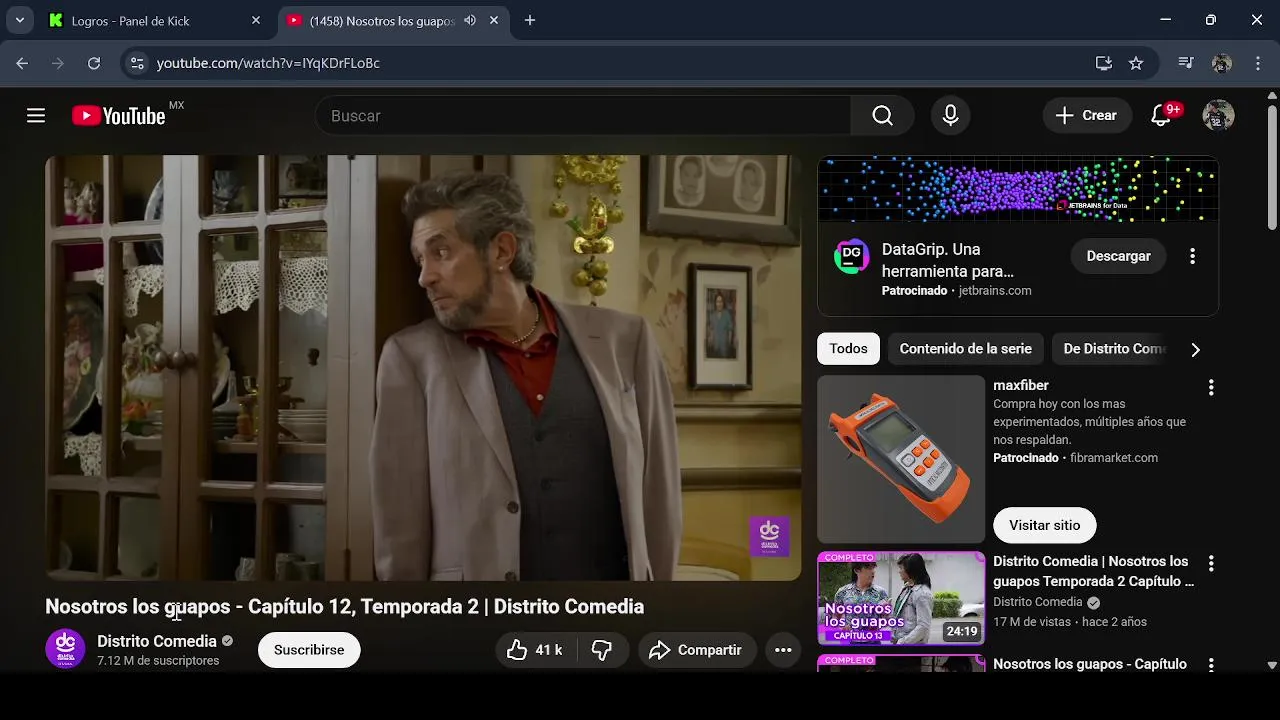Open more actions under the video
Screen dimensions: 1280x720
pyautogui.click(x=783, y=650)
